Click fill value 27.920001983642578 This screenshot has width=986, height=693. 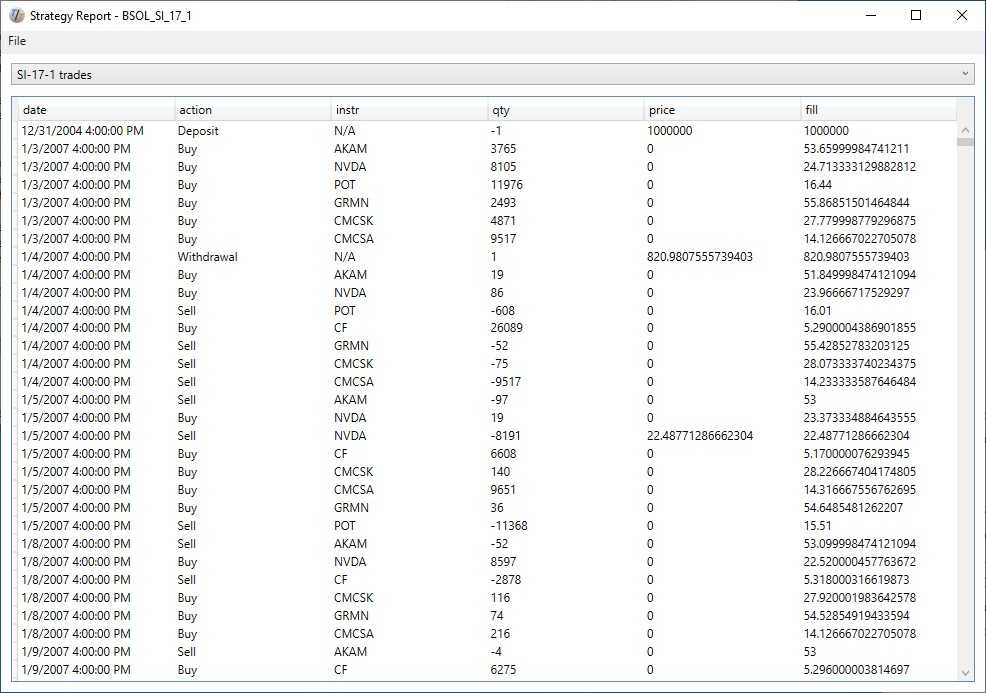pos(860,597)
